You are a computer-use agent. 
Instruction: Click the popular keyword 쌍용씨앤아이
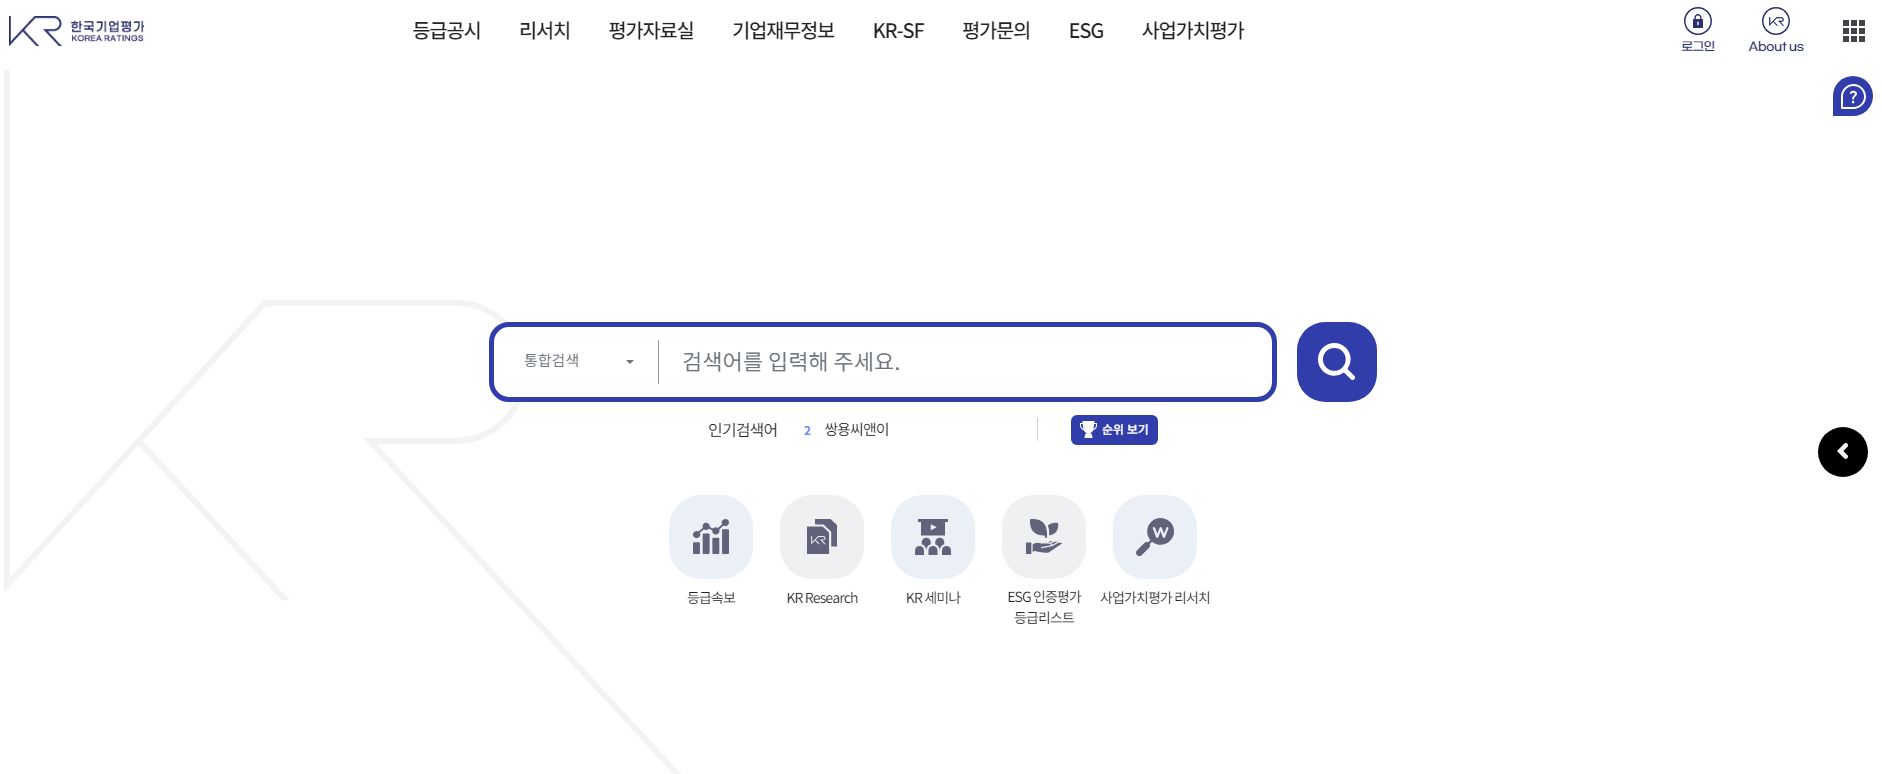pos(857,430)
